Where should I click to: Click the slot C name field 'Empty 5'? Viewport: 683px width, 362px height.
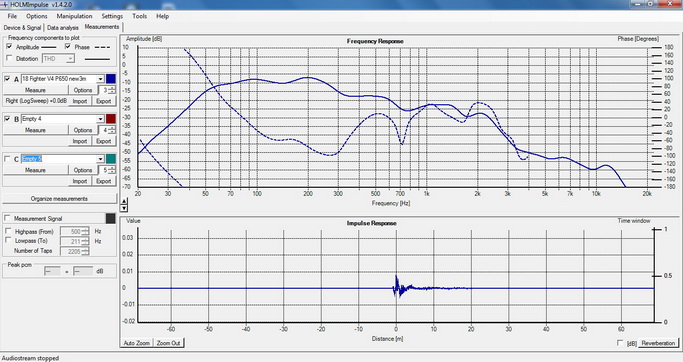point(59,159)
